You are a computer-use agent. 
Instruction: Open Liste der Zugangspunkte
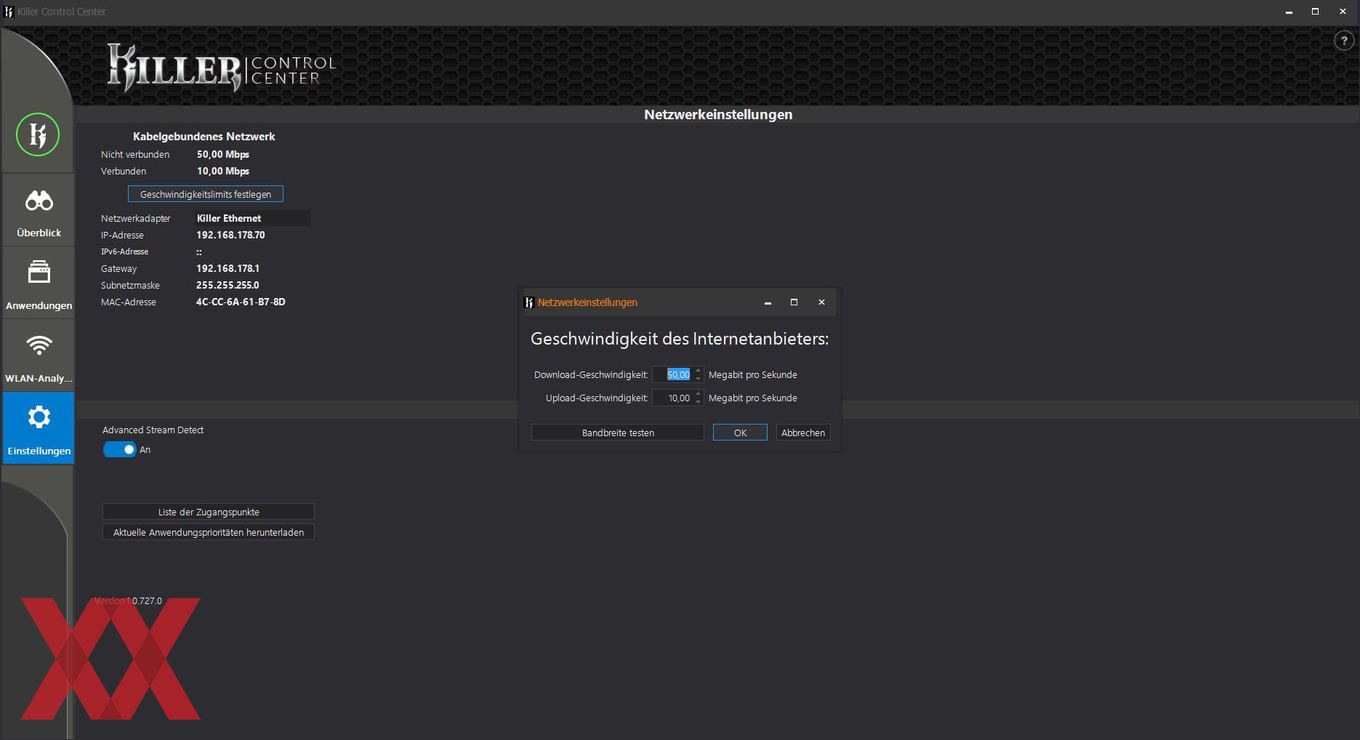point(208,512)
